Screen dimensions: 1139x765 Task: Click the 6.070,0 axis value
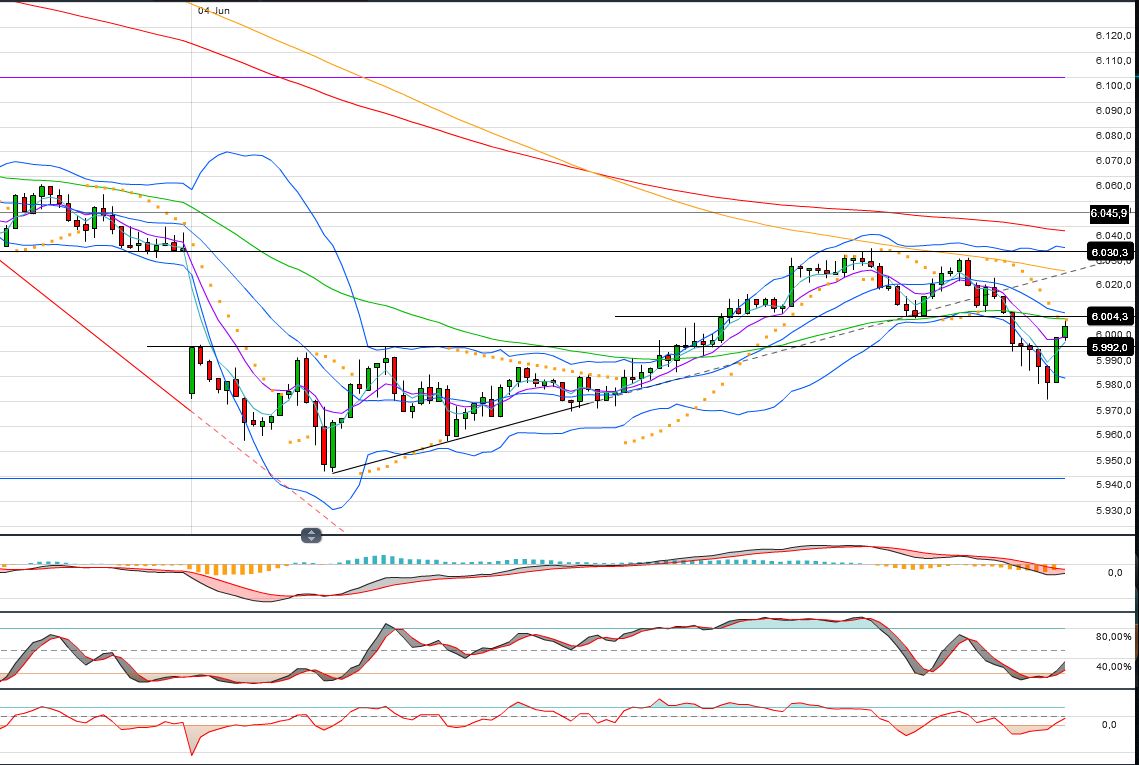[x=1113, y=161]
